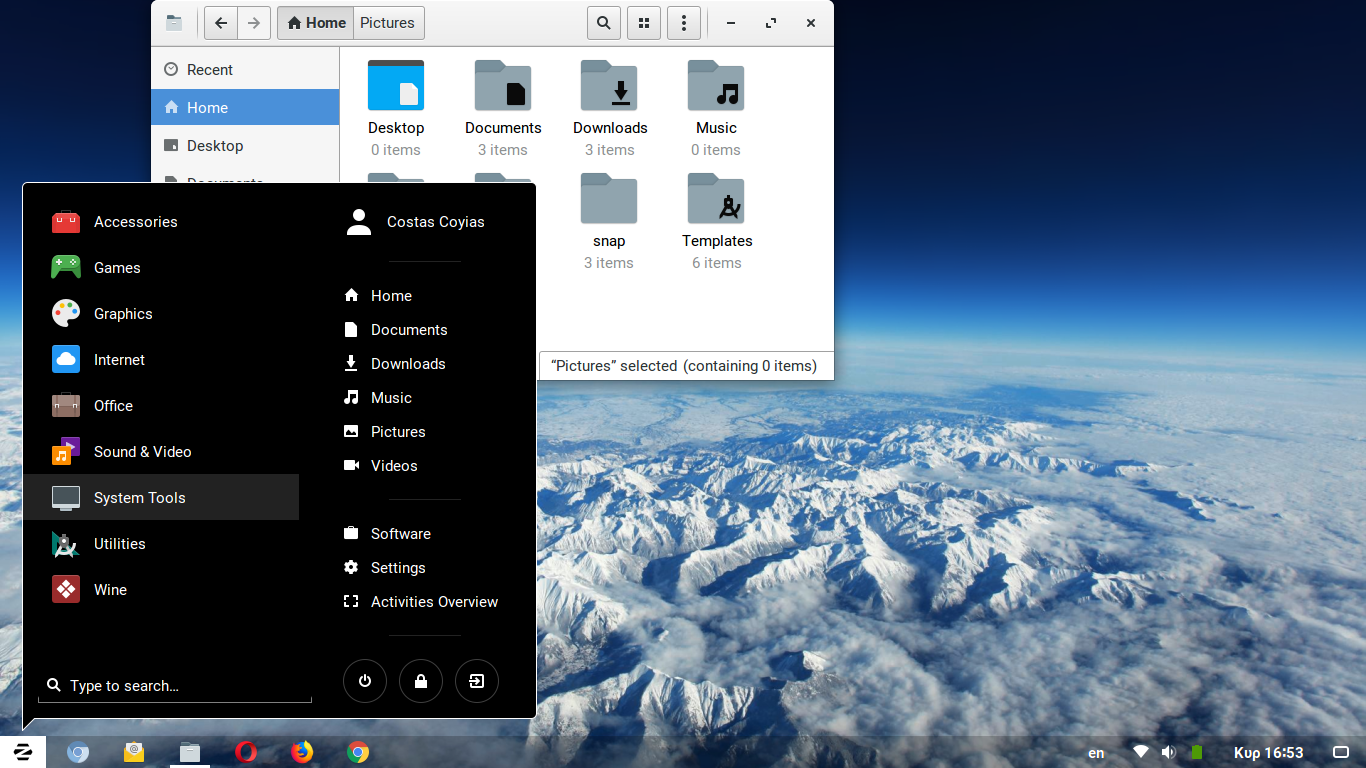
Task: Launch Opera from the taskbar
Action: click(x=246, y=751)
